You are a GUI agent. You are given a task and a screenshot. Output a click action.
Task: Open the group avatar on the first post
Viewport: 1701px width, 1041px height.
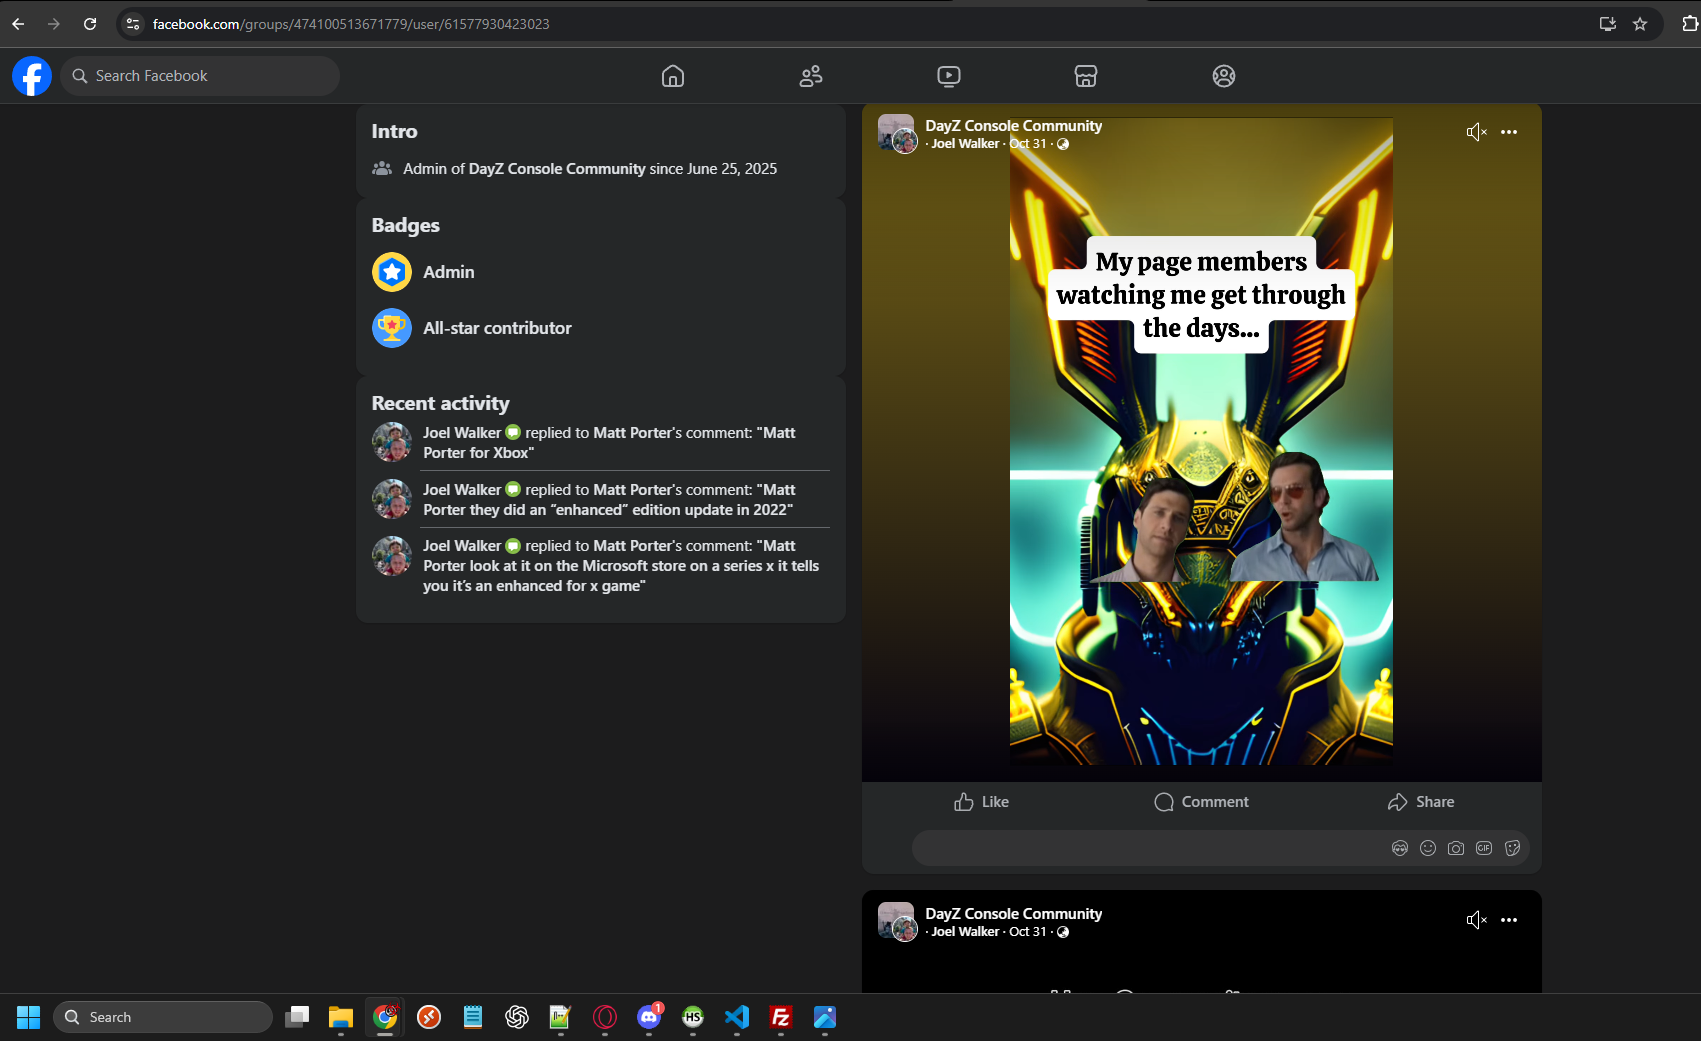(x=897, y=133)
